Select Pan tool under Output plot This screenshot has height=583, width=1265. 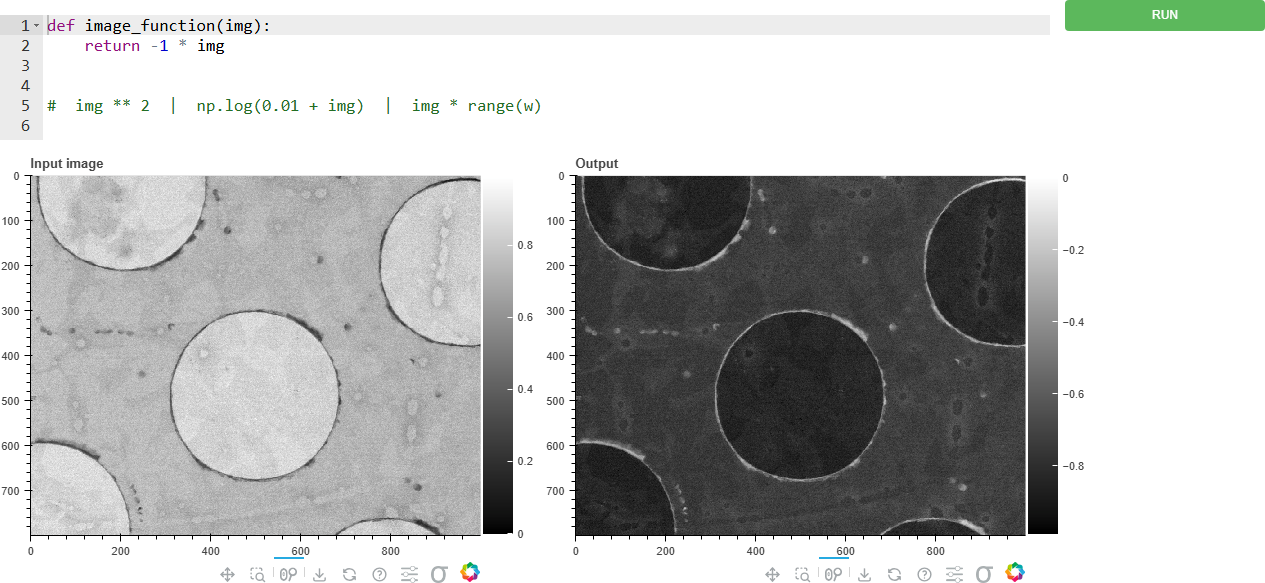point(772,574)
